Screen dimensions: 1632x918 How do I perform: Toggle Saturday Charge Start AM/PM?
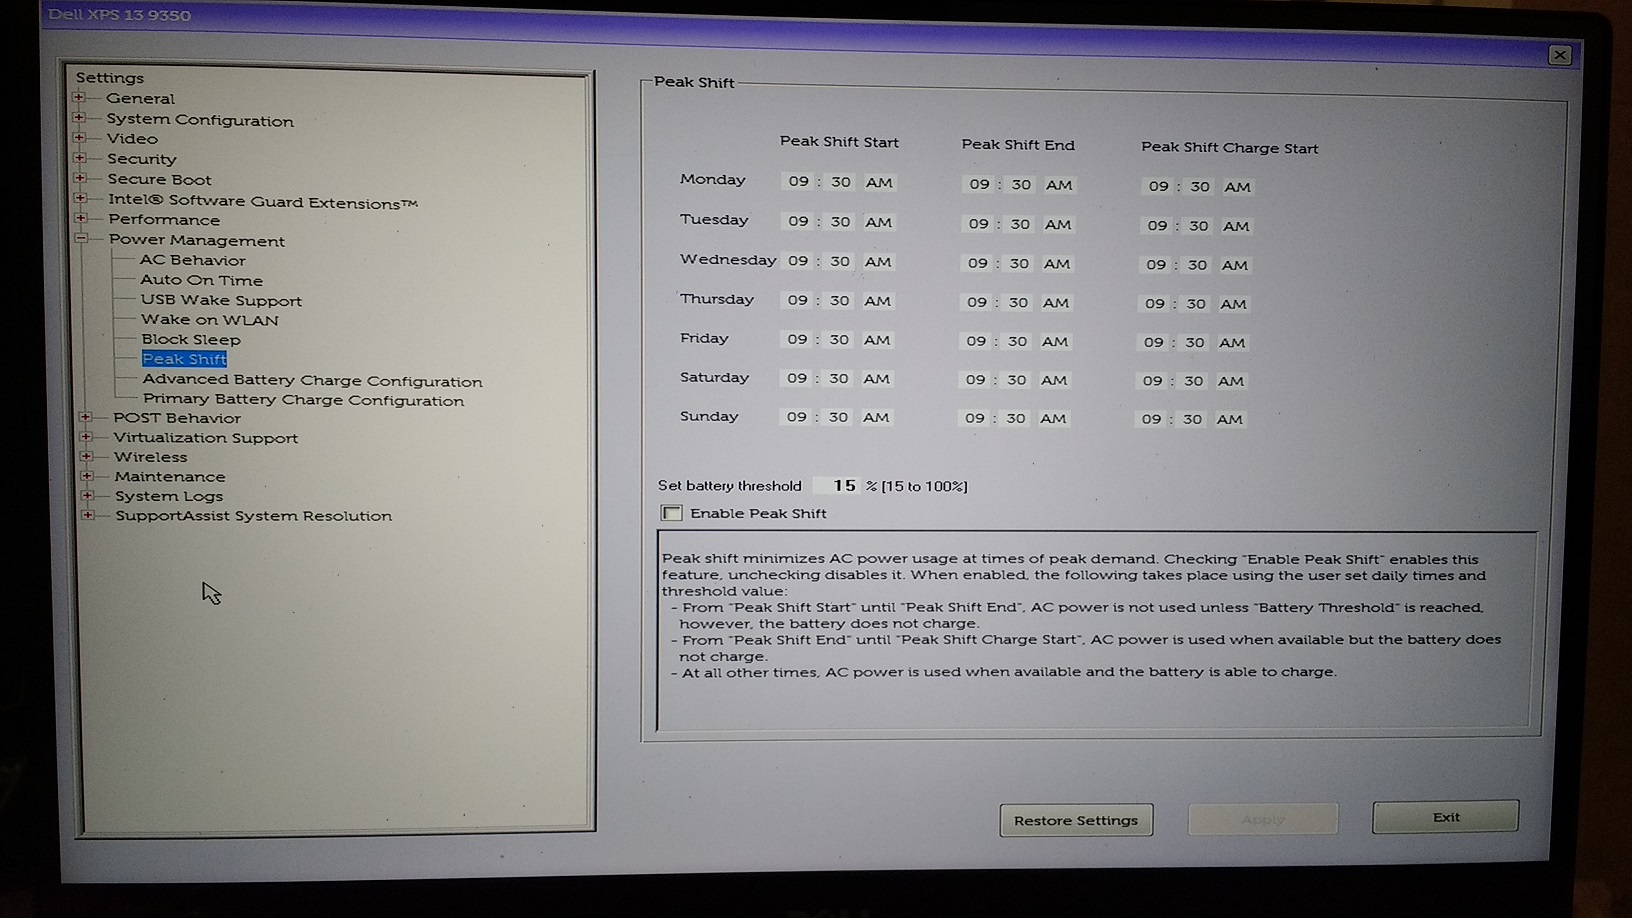[1231, 381]
